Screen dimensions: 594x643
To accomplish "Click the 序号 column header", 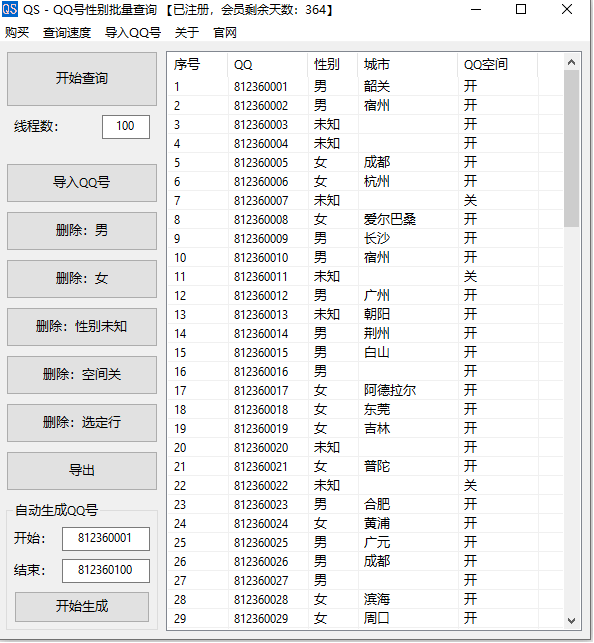I will (x=198, y=65).
